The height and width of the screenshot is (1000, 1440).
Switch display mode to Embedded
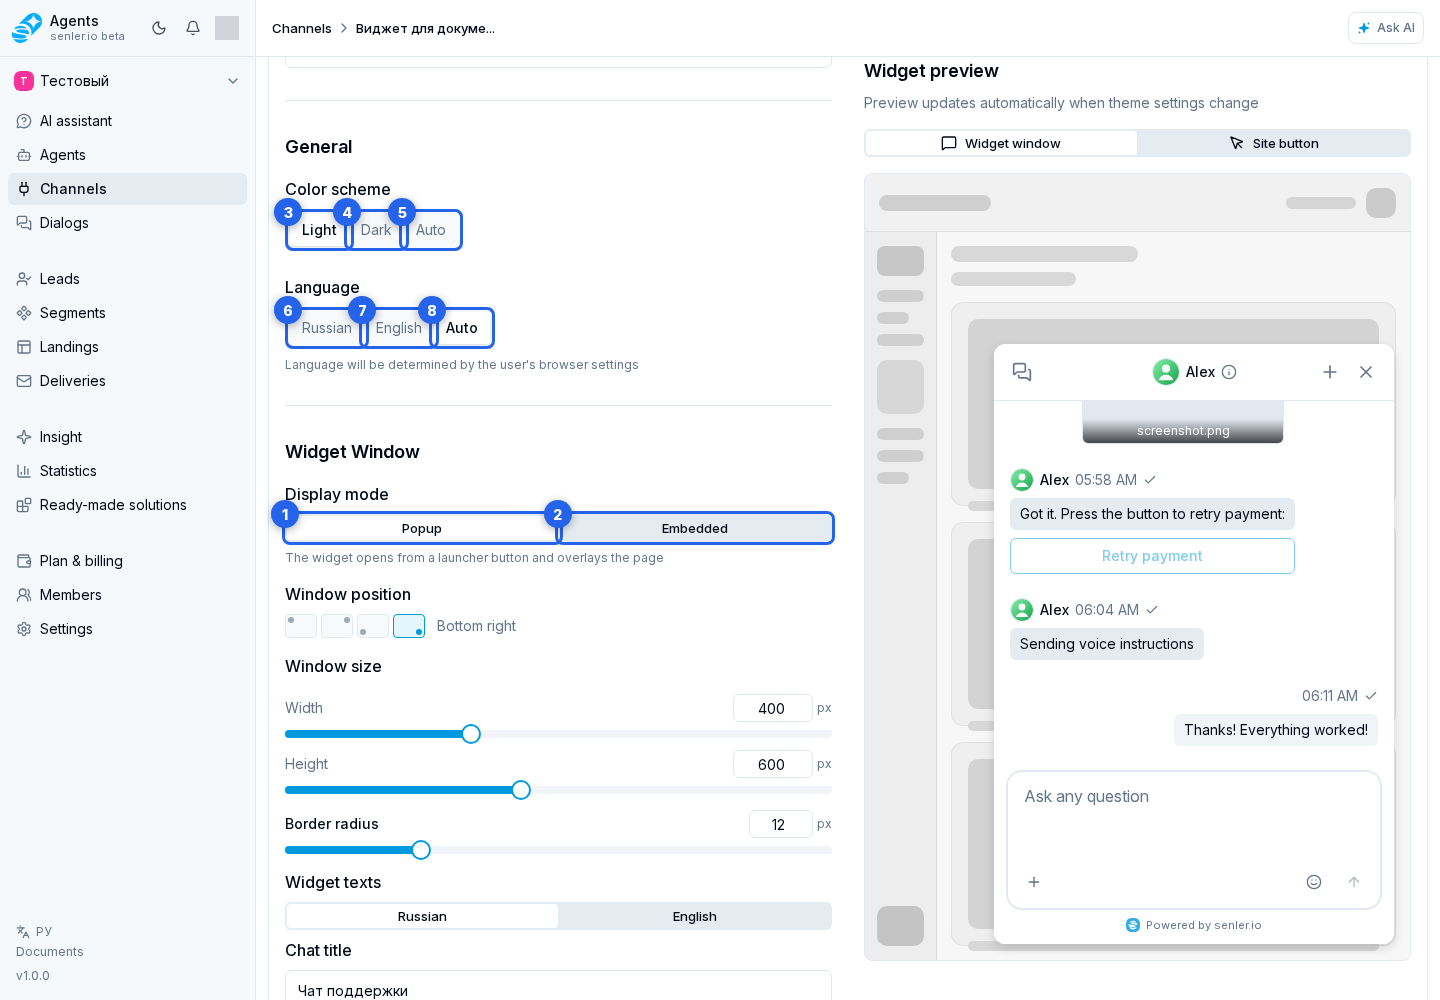coord(695,528)
